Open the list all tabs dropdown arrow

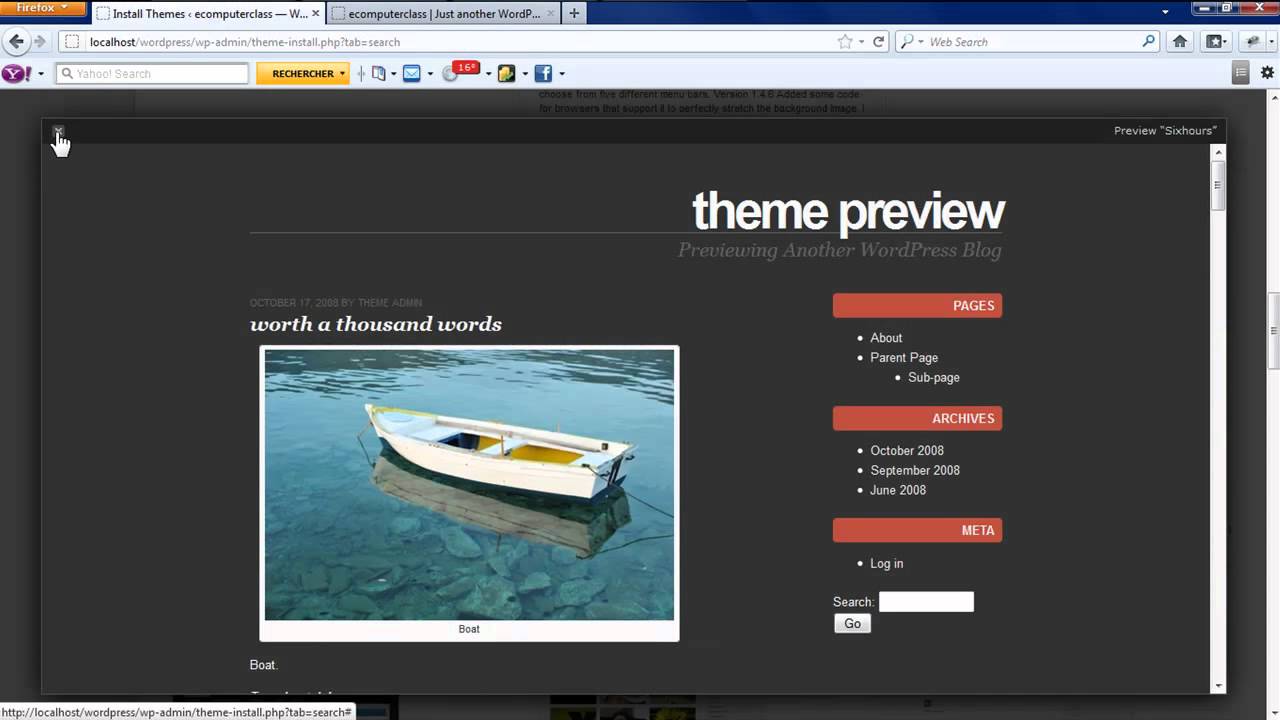click(x=1165, y=12)
